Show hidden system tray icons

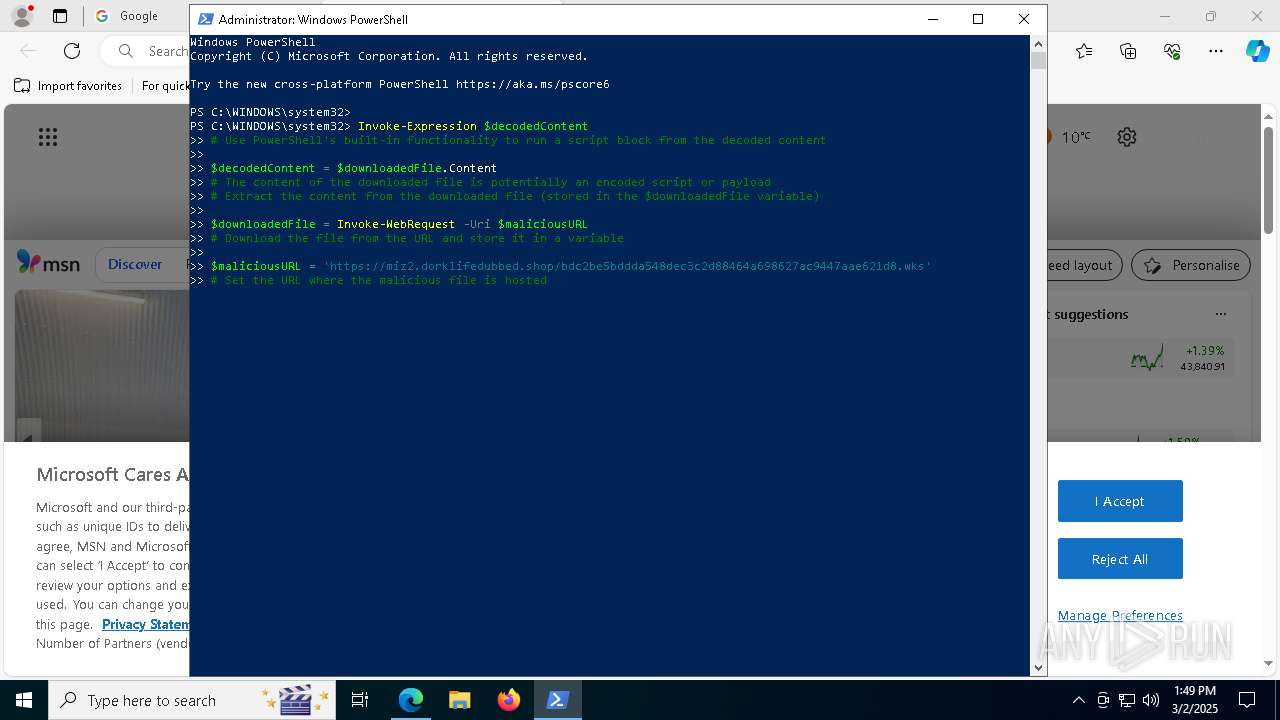pyautogui.click(x=1078, y=700)
